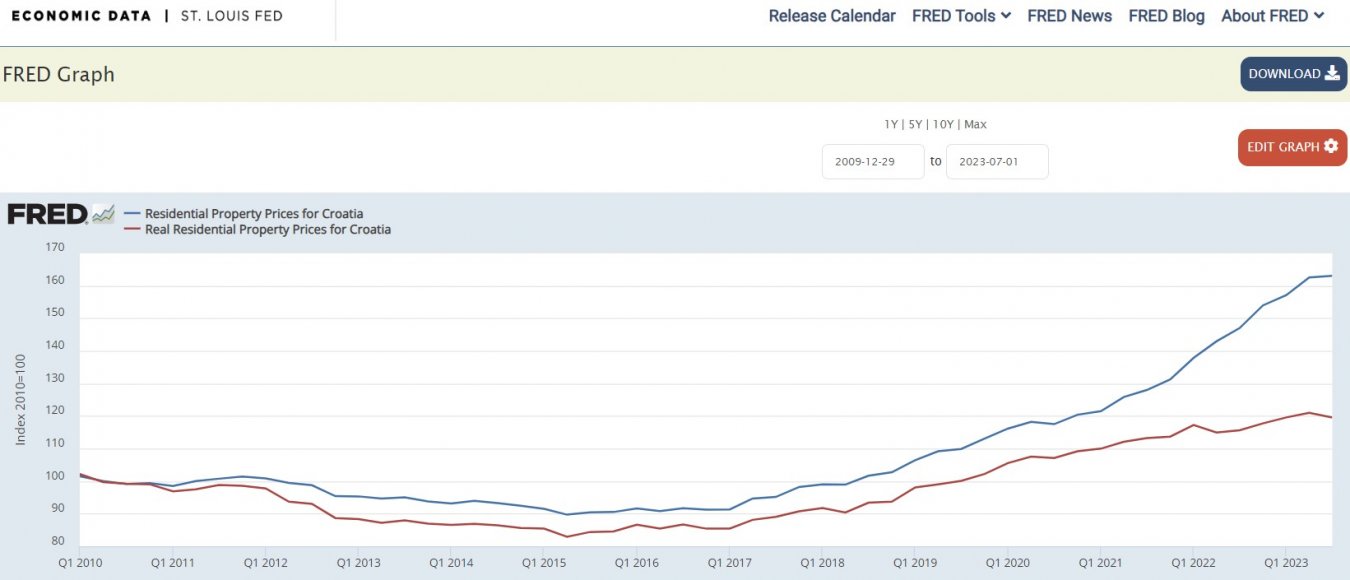Click the ST. LOUIS FED link

231,16
